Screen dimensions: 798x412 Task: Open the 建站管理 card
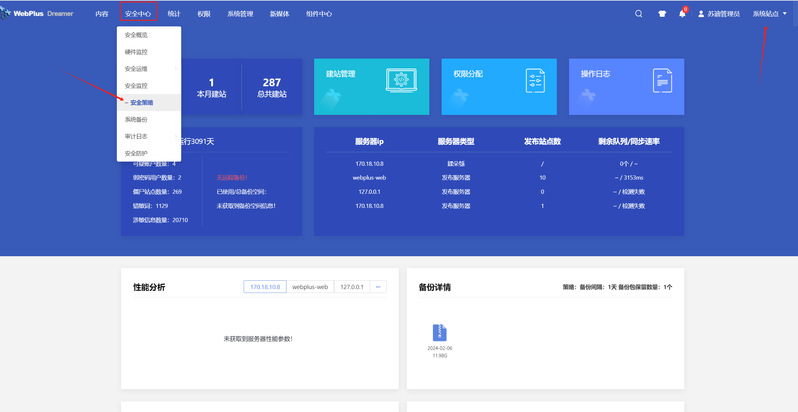pos(372,86)
